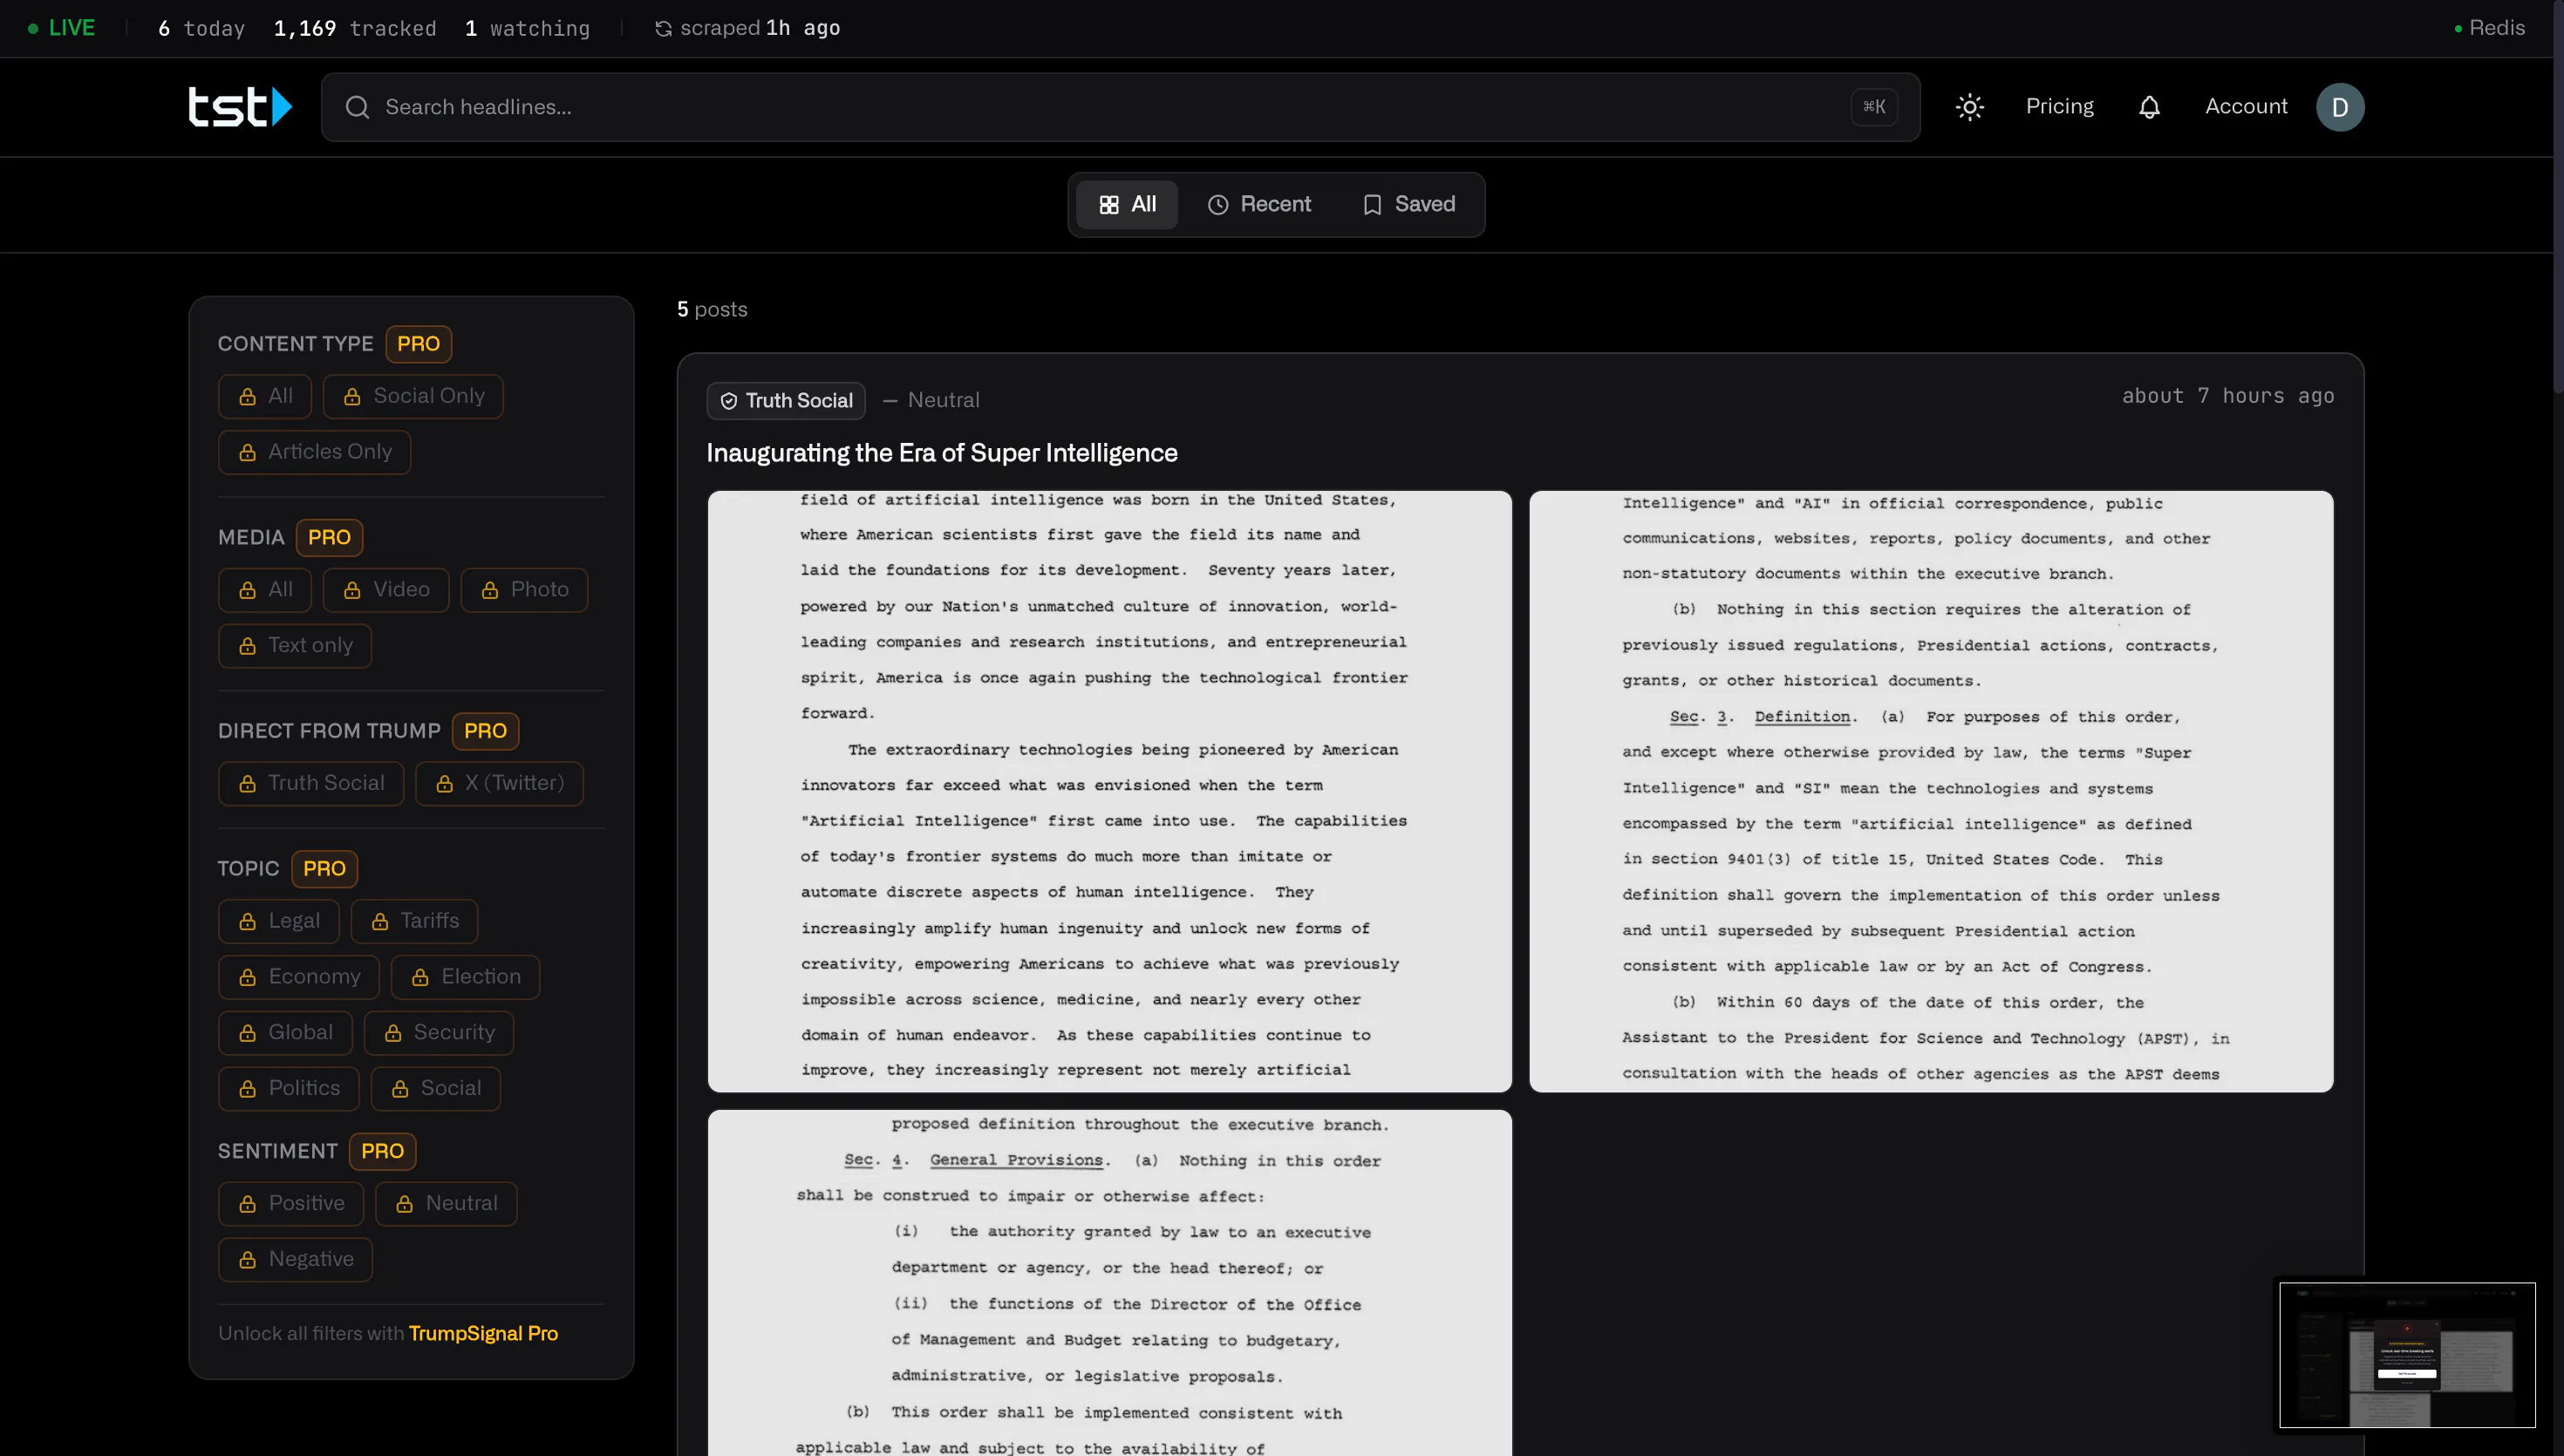Click the search magnifier icon
The height and width of the screenshot is (1456, 2564).
[x=357, y=107]
